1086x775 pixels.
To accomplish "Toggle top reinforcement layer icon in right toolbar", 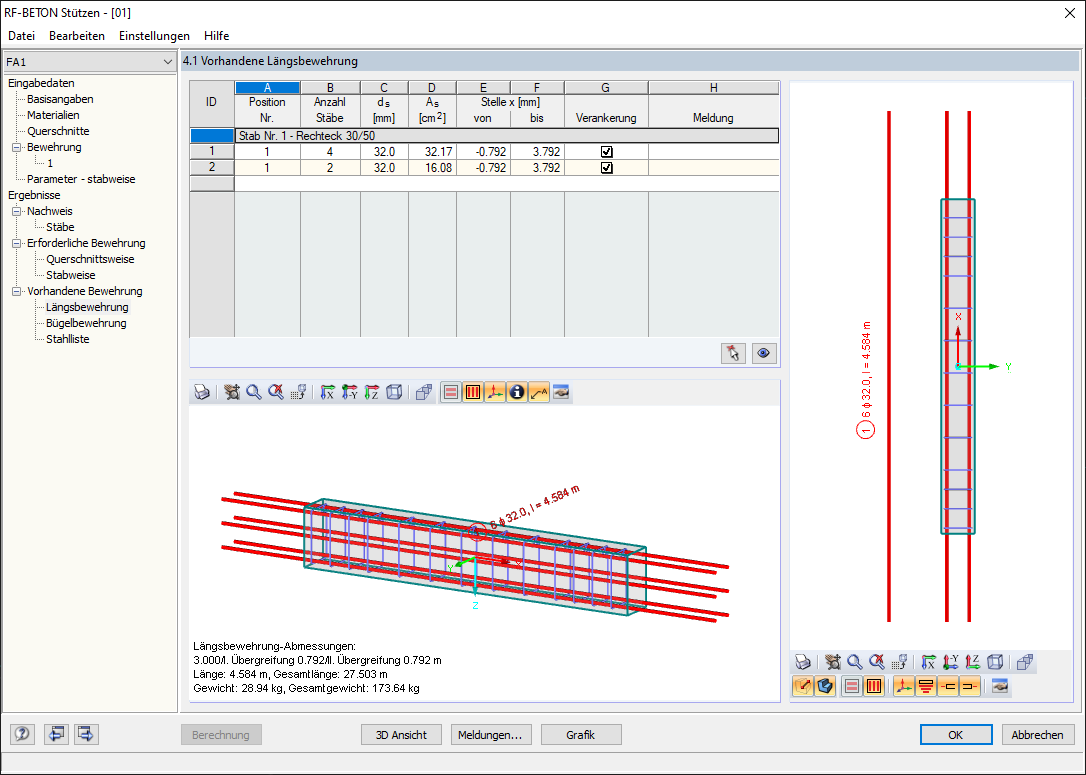I will (925, 686).
